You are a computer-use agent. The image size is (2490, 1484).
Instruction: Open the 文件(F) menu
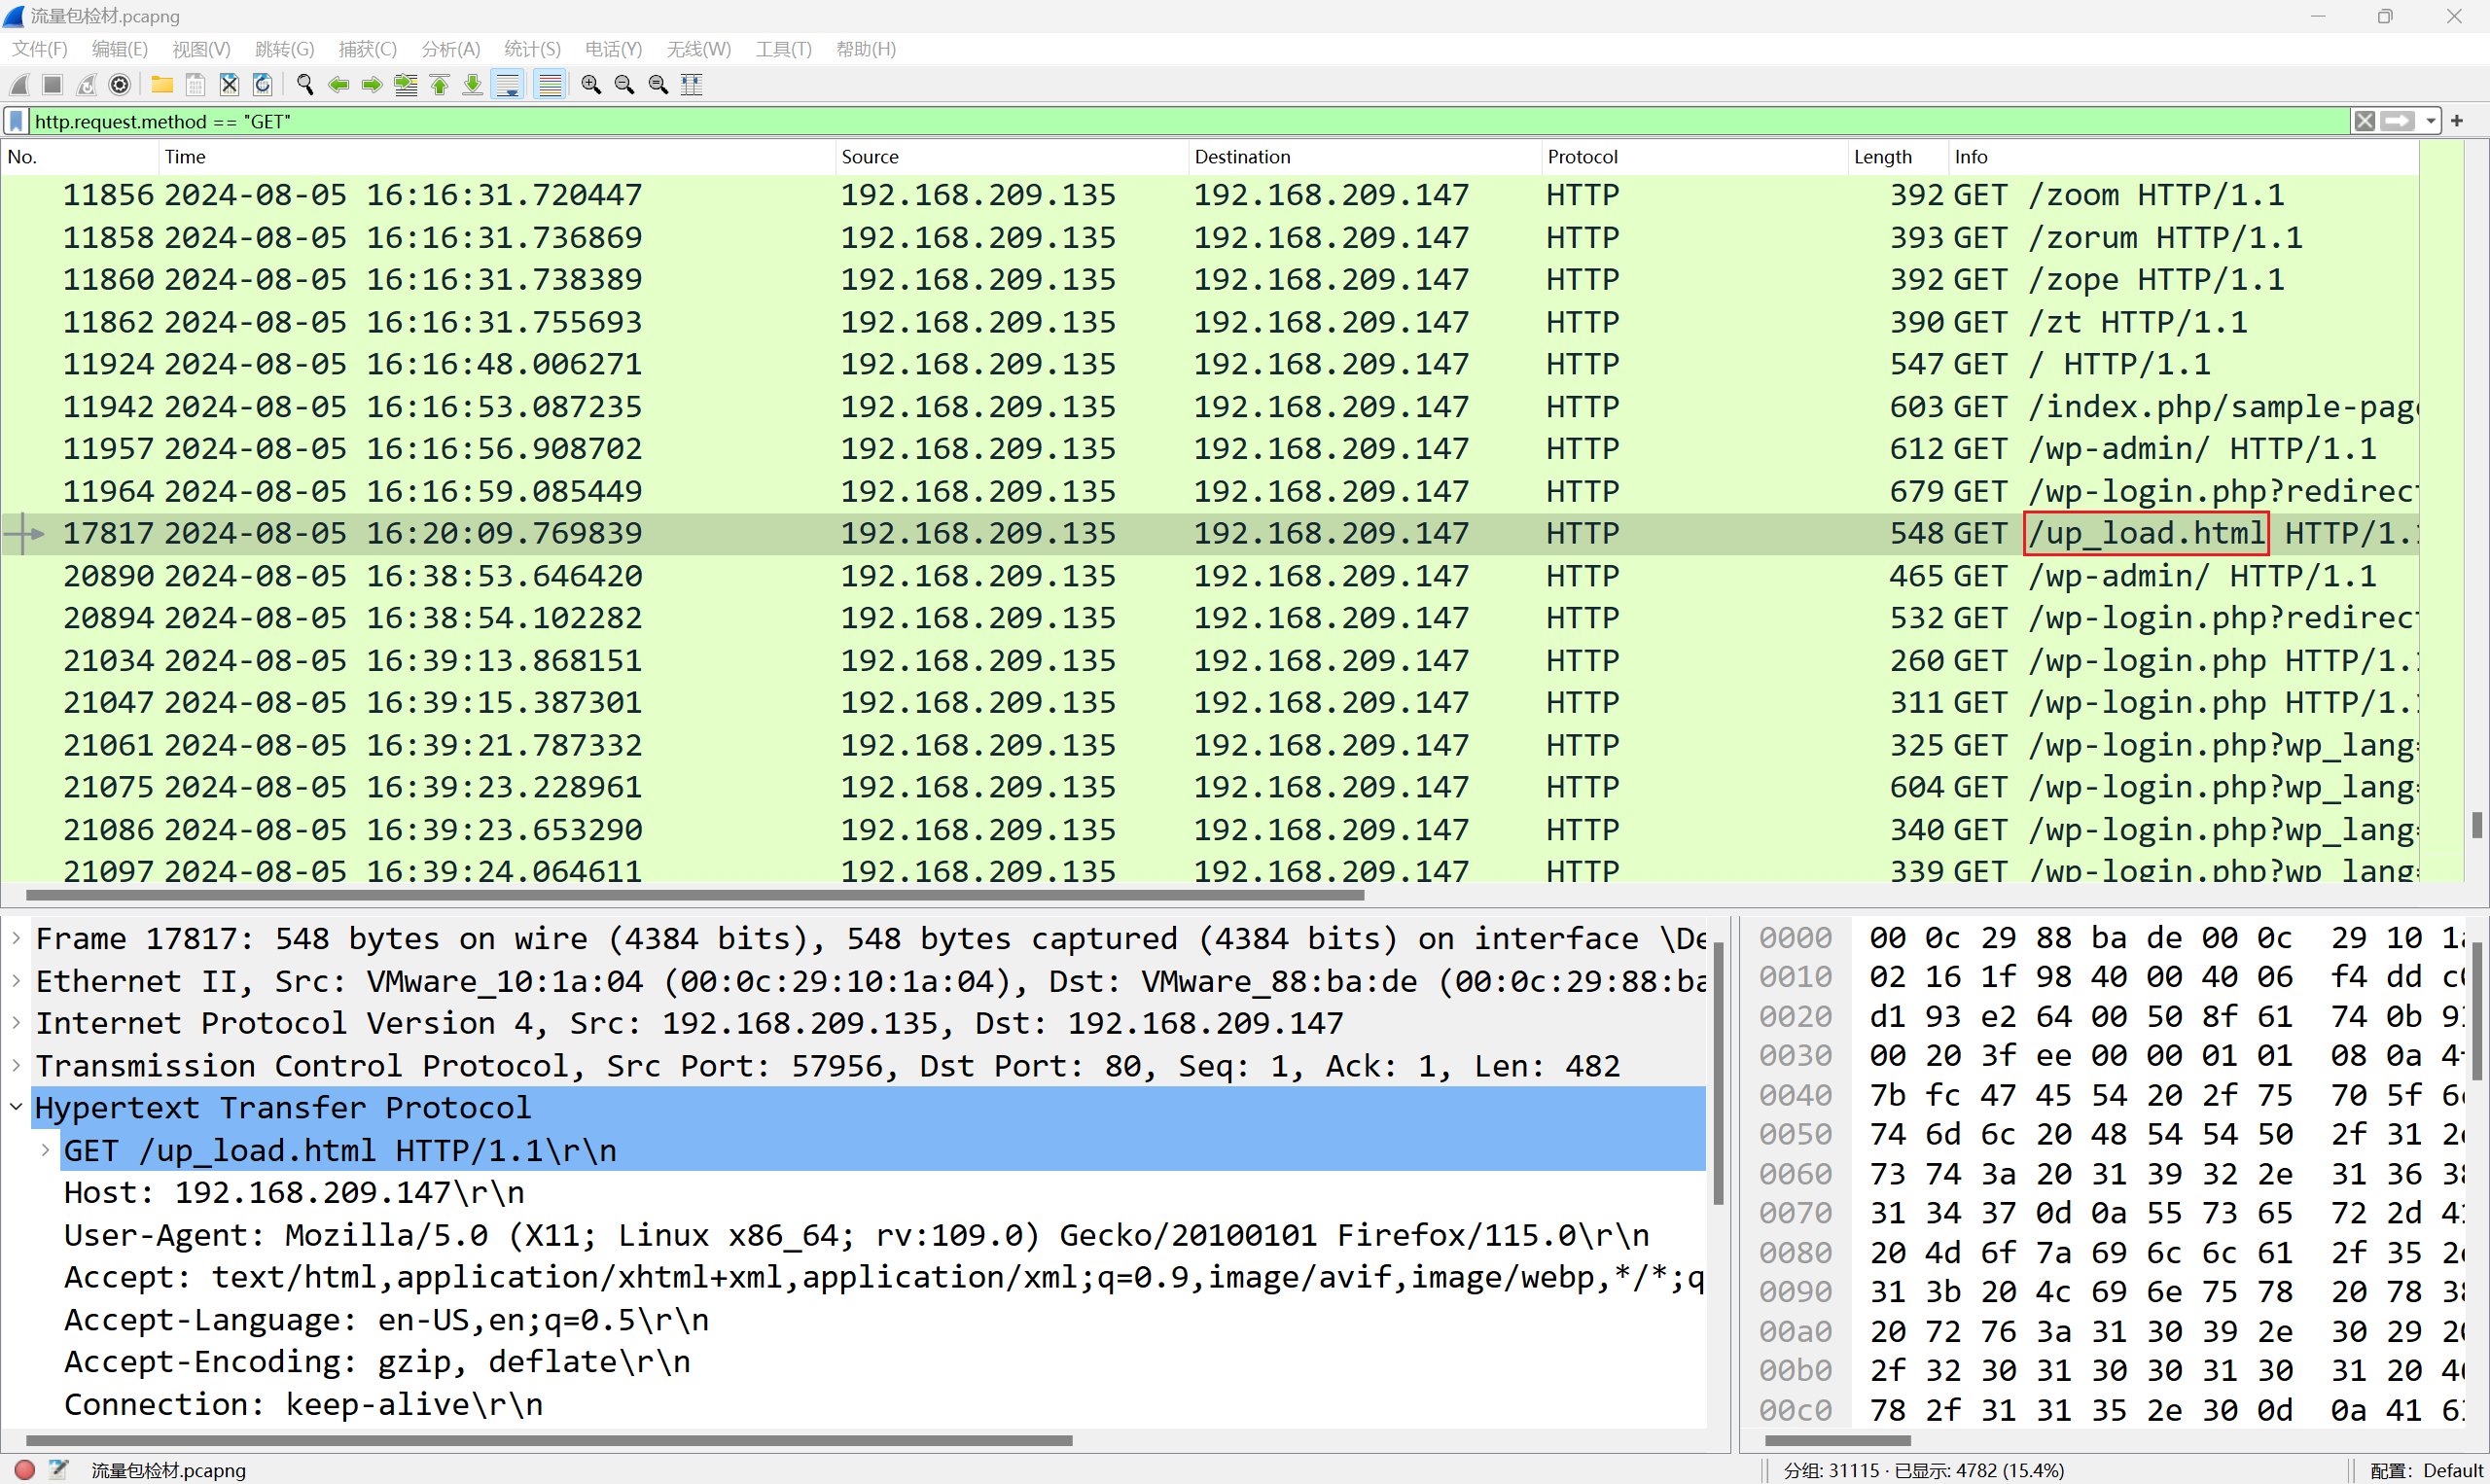pos(40,49)
